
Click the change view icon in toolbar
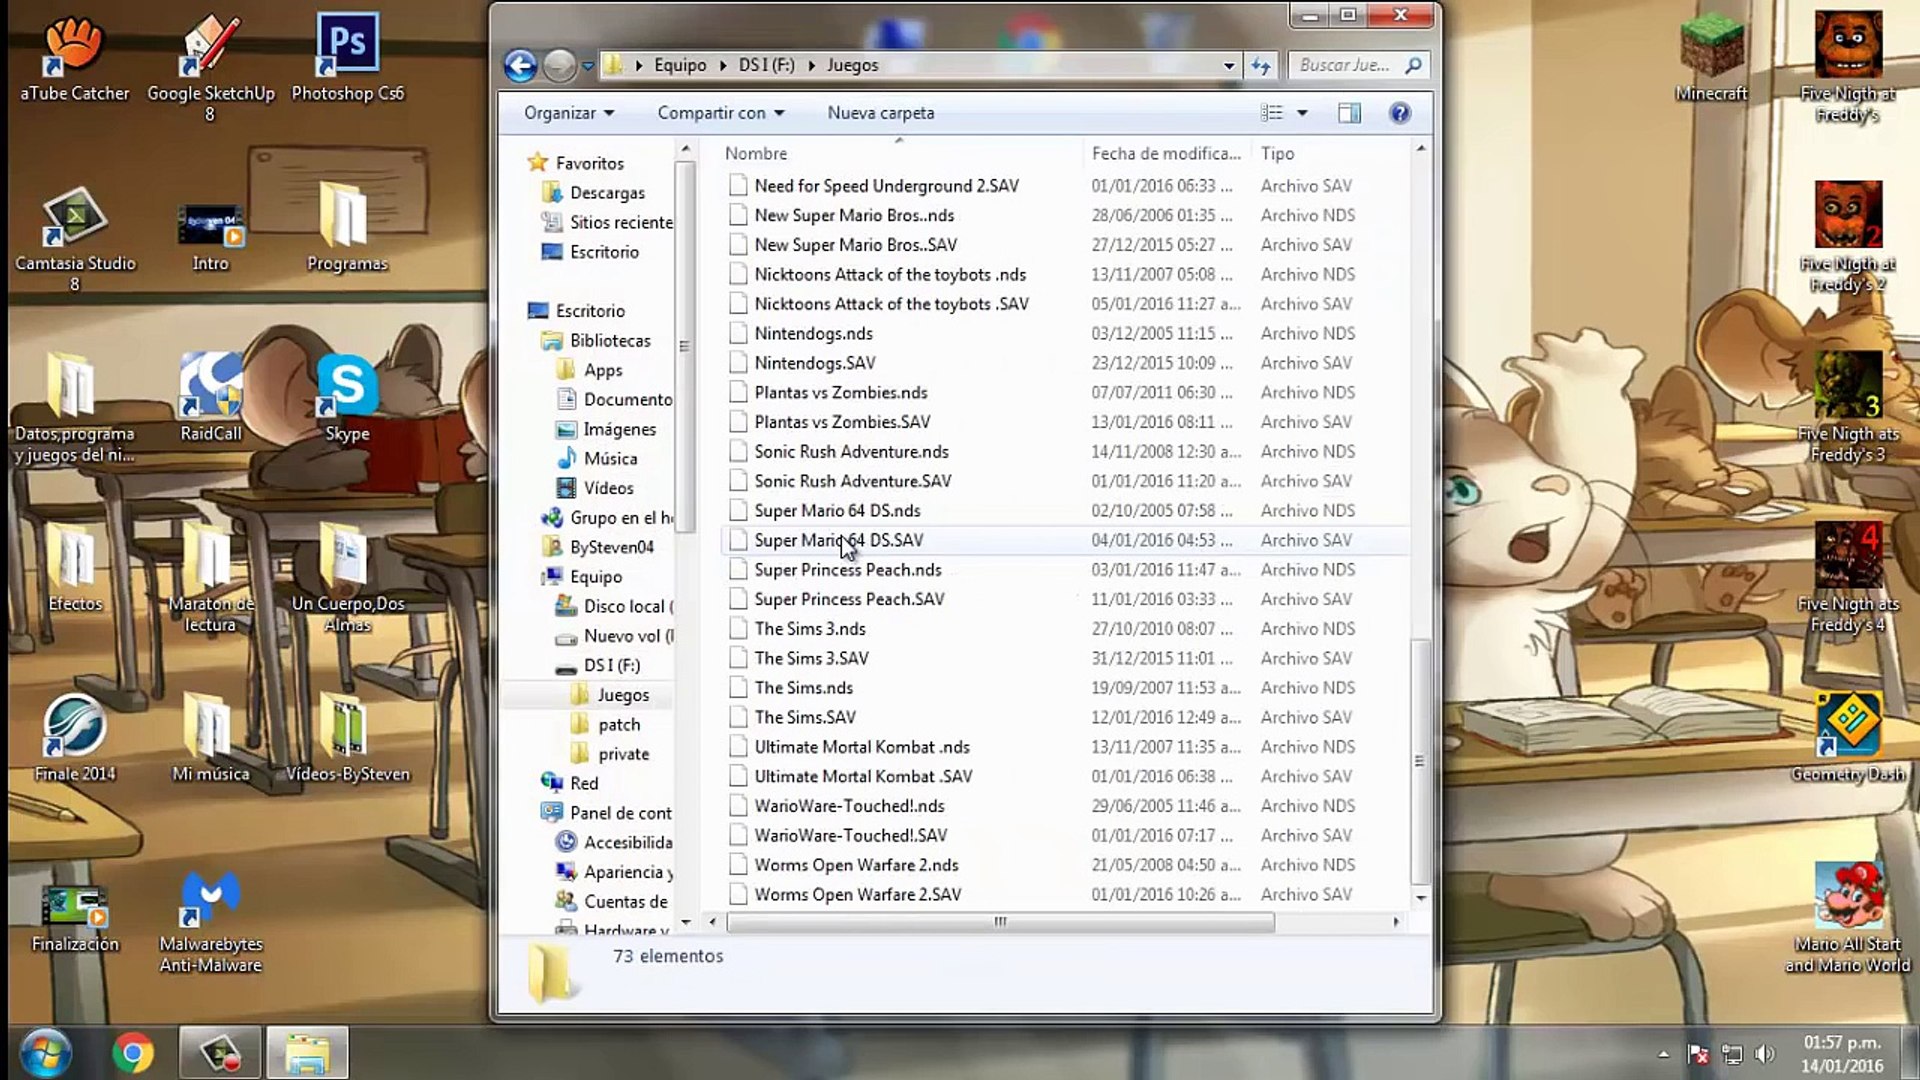(x=1272, y=113)
